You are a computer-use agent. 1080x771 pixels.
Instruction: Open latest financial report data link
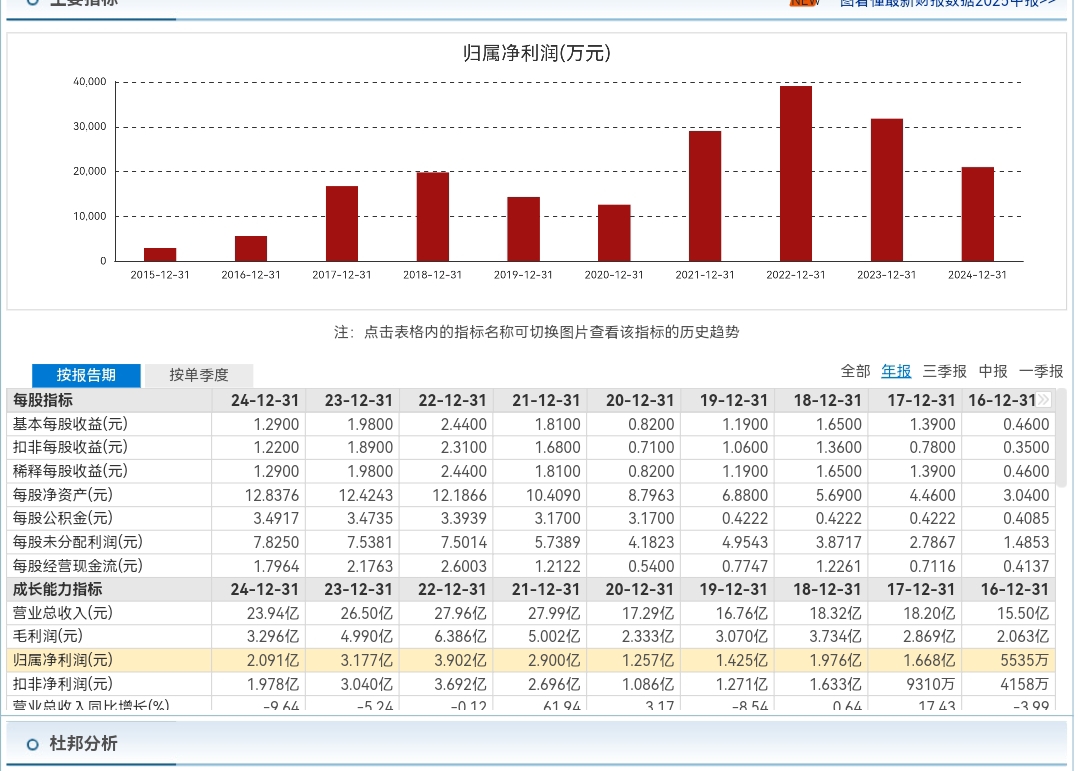click(x=948, y=3)
